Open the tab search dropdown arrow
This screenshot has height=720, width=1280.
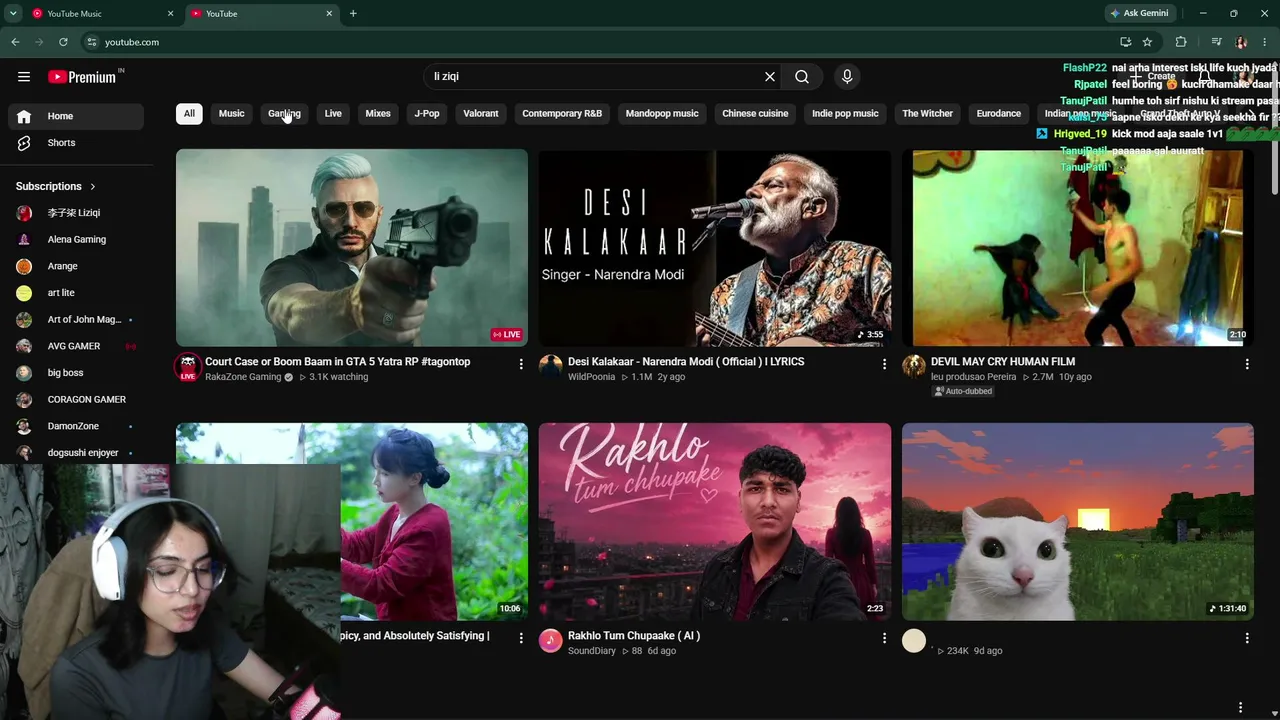pyautogui.click(x=13, y=14)
